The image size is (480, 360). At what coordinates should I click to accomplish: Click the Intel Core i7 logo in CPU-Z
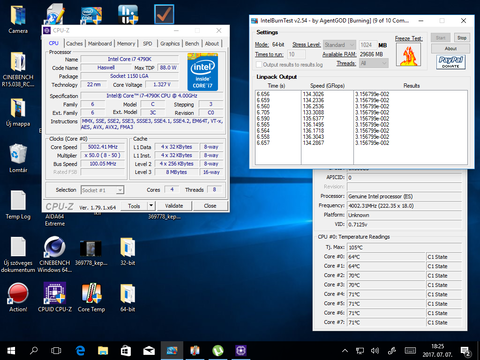[203, 72]
